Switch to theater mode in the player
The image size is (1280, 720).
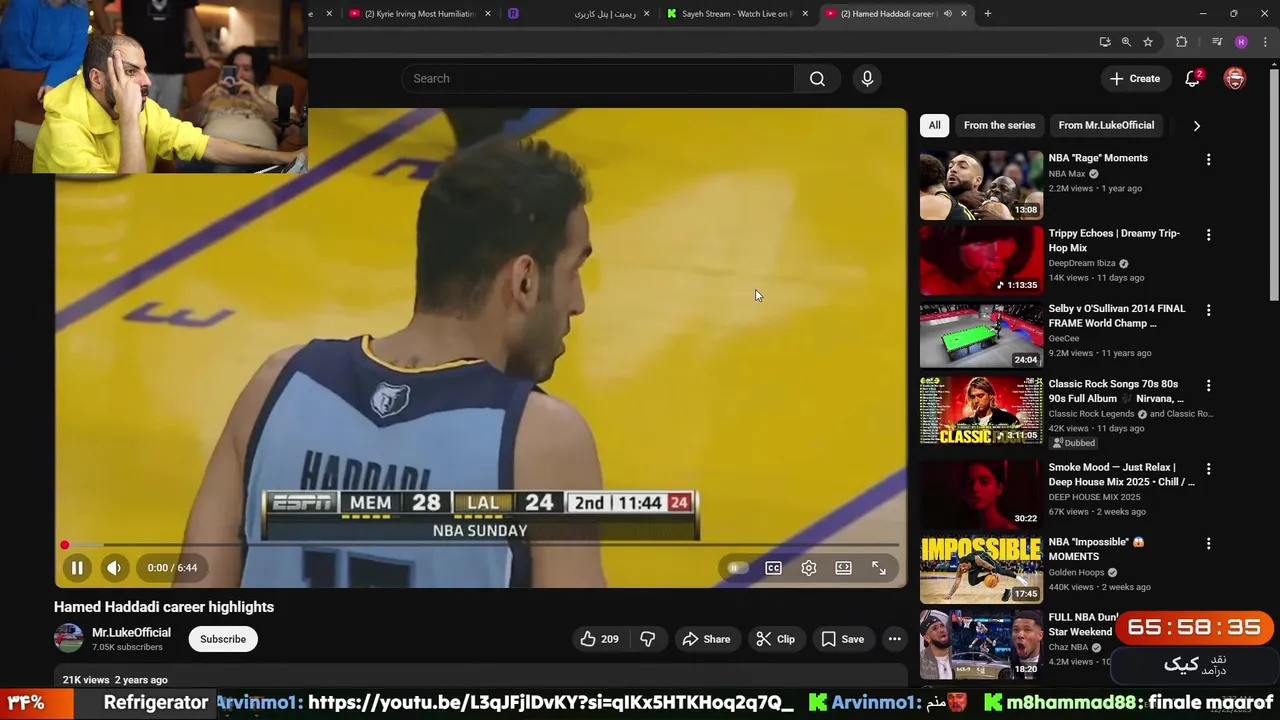point(843,568)
